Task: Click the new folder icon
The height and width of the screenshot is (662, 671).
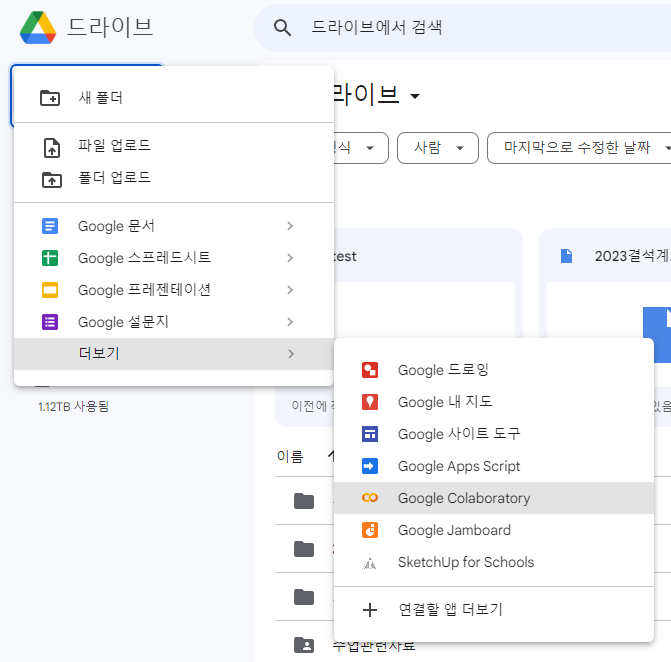Action: click(x=50, y=98)
